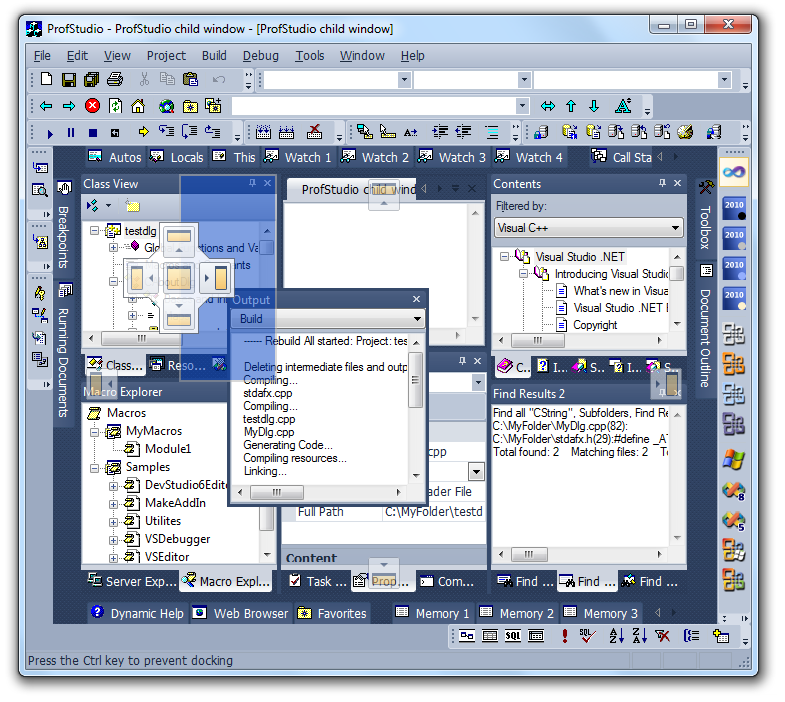Viewport: 785px width, 702px height.
Task: Switch to the Watch 2 tab
Action: (x=375, y=157)
